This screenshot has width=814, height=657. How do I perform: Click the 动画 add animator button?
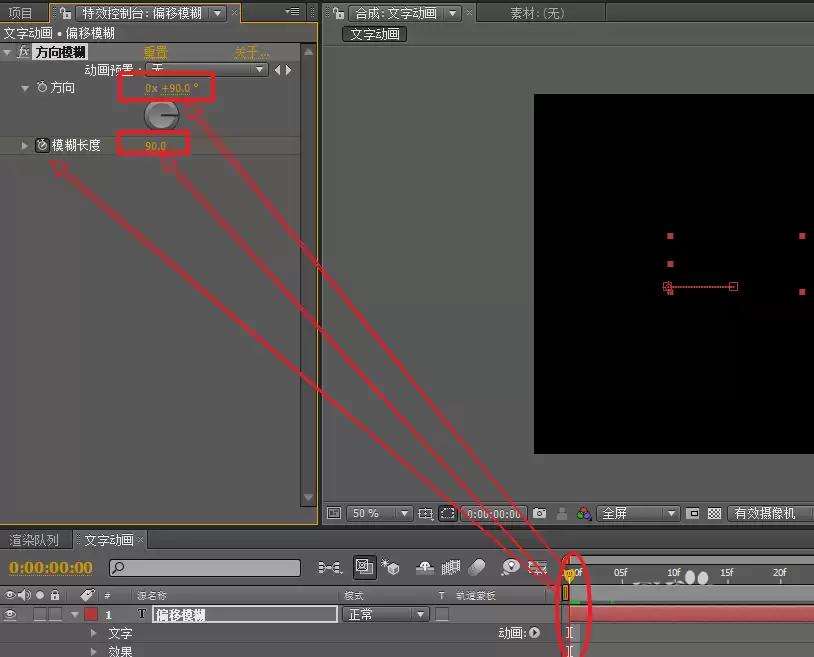click(535, 632)
